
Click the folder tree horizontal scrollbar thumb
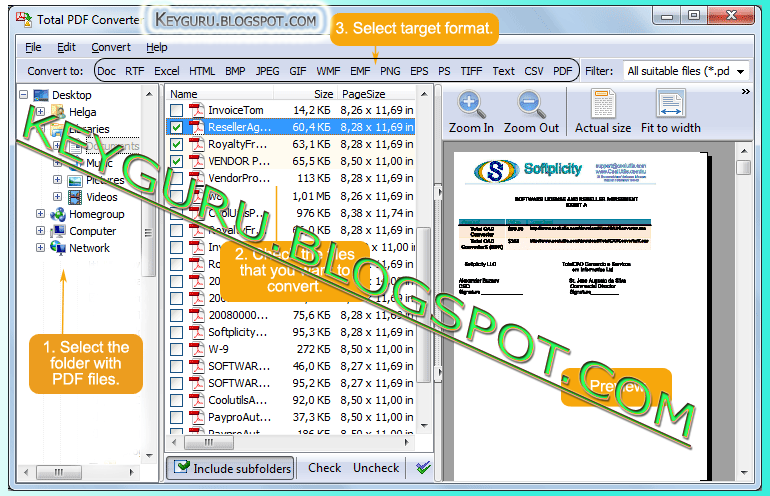click(59, 472)
